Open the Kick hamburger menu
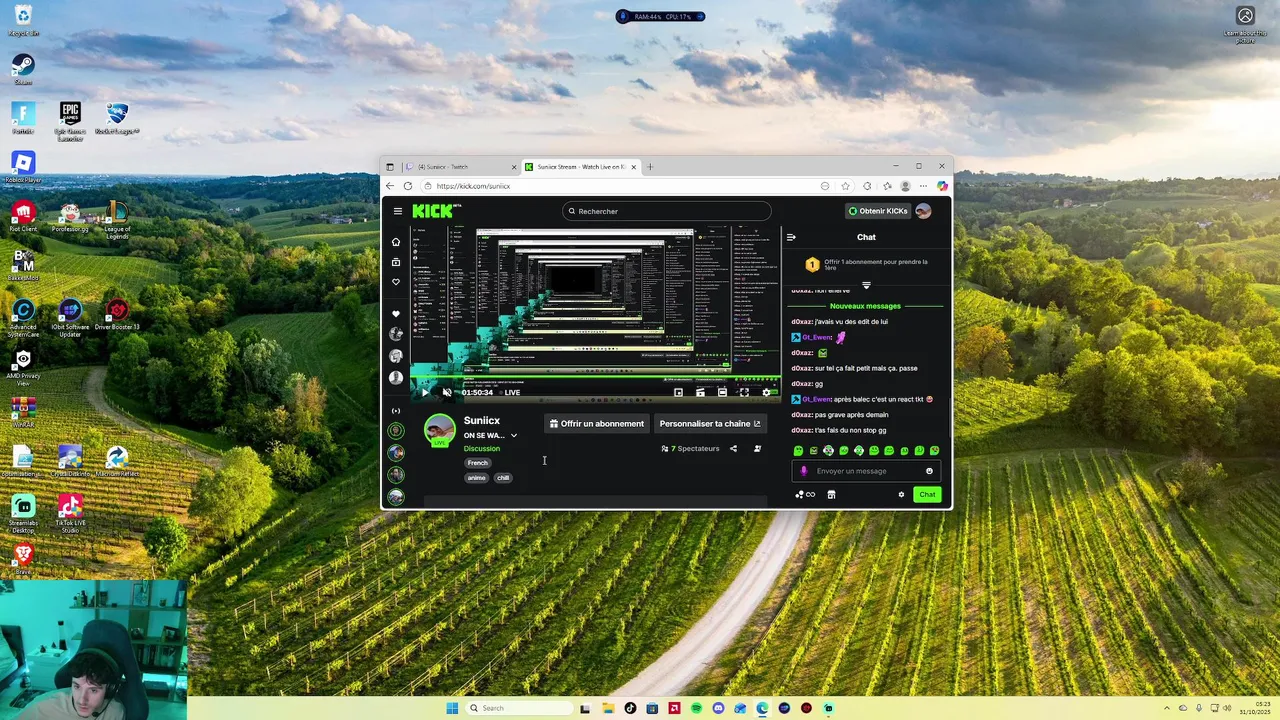Screen dimensions: 1280x720 point(397,211)
